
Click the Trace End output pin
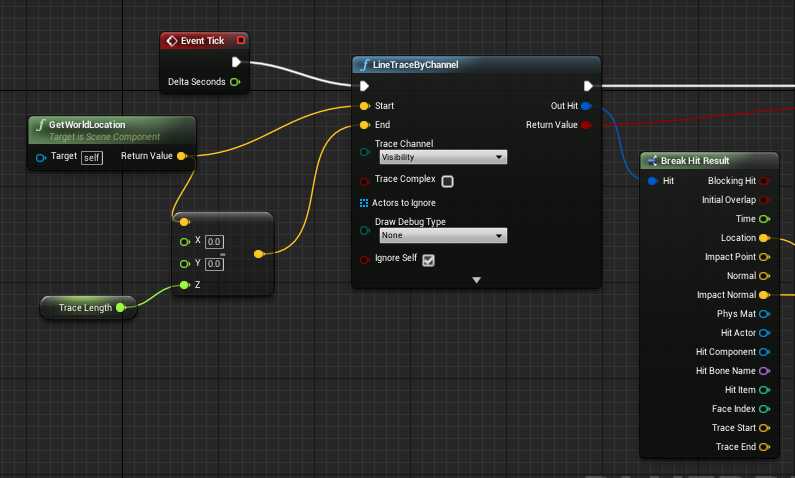click(765, 447)
